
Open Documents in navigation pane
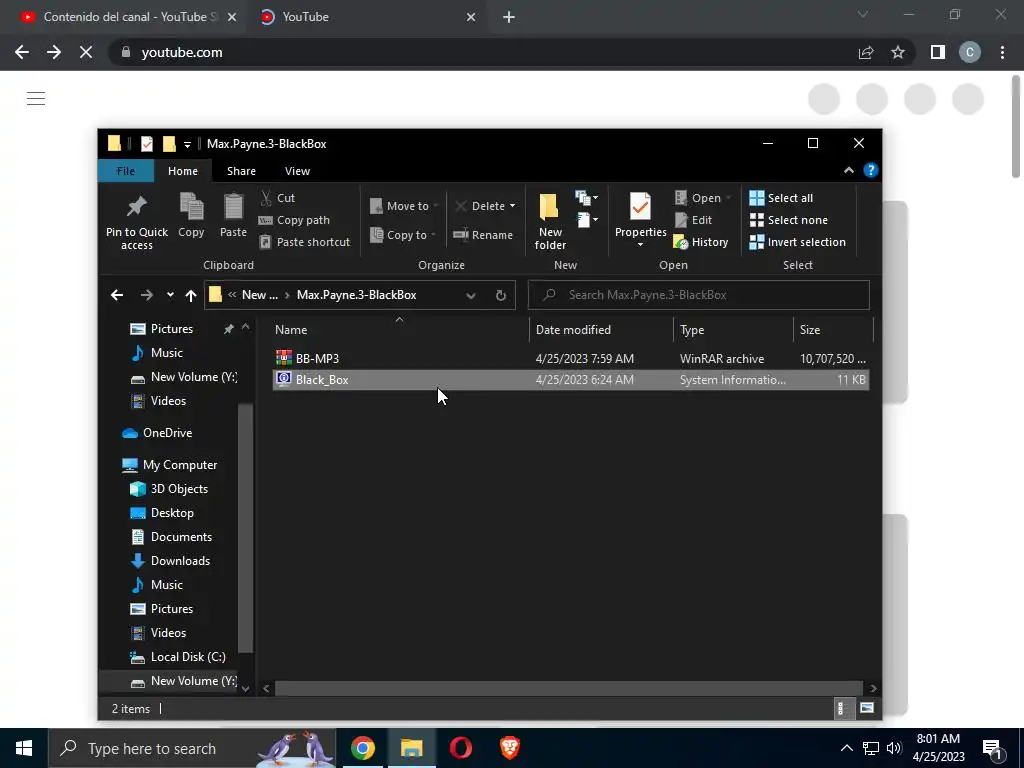tap(170, 537)
